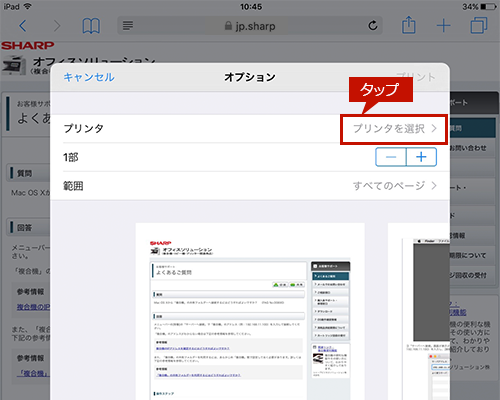Tap the SHARP logo on page

point(28,45)
